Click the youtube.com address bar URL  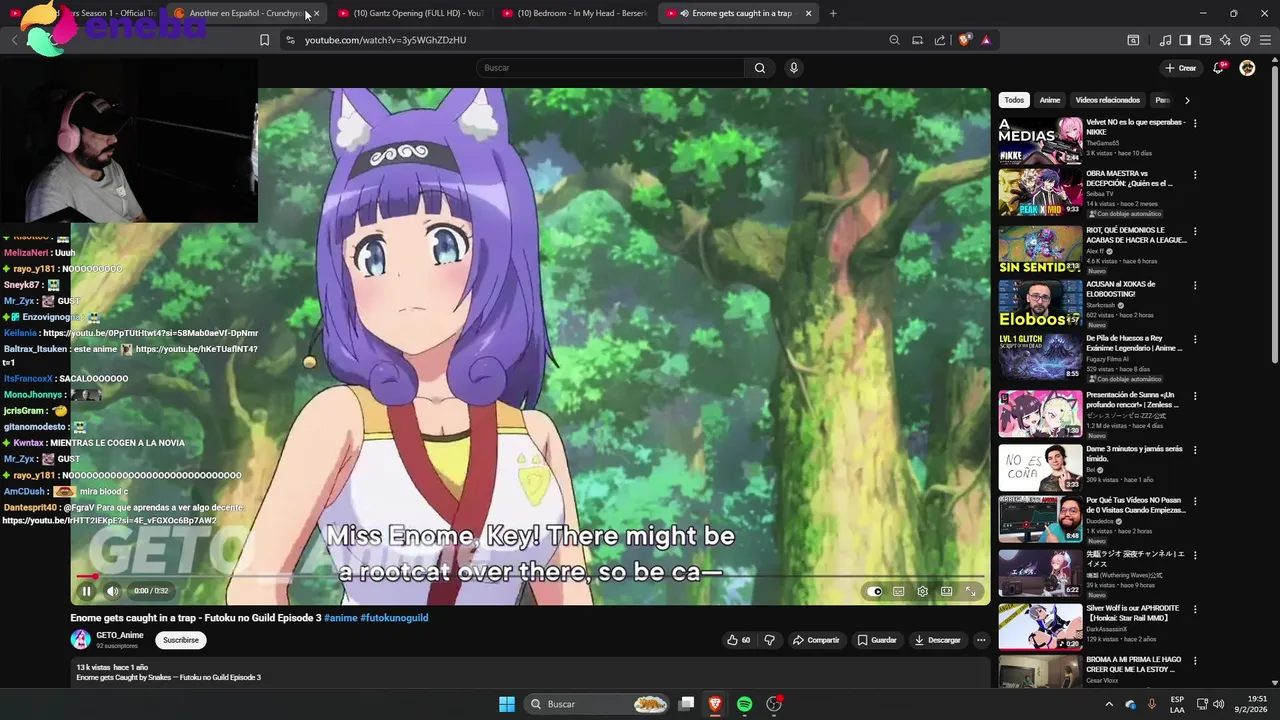(x=385, y=40)
